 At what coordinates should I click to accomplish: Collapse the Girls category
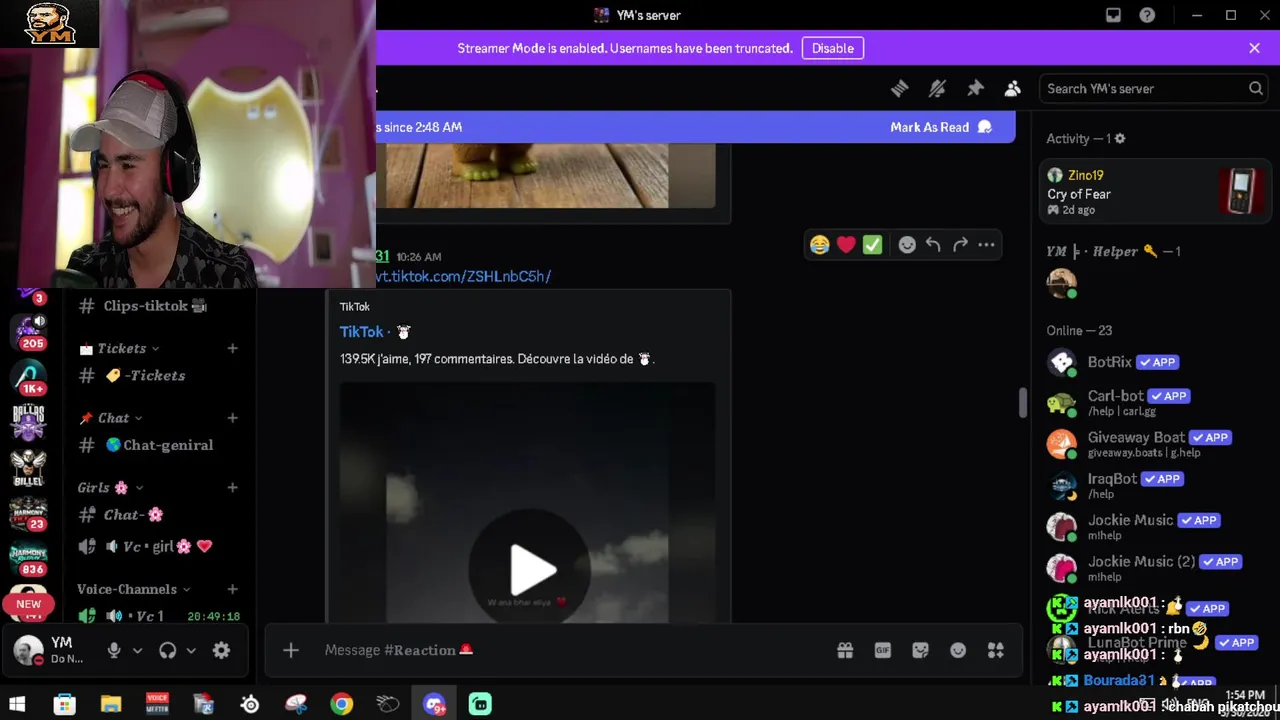pyautogui.click(x=111, y=487)
